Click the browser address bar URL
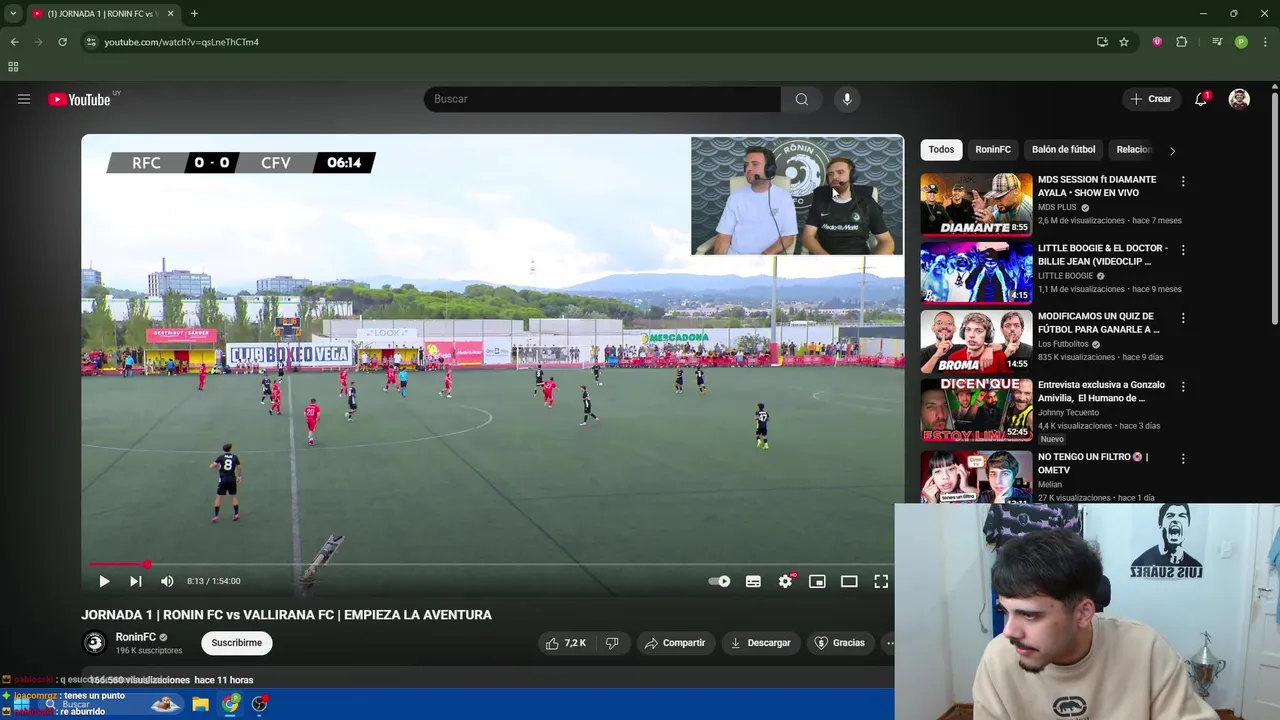The height and width of the screenshot is (720, 1280). pyautogui.click(x=181, y=42)
